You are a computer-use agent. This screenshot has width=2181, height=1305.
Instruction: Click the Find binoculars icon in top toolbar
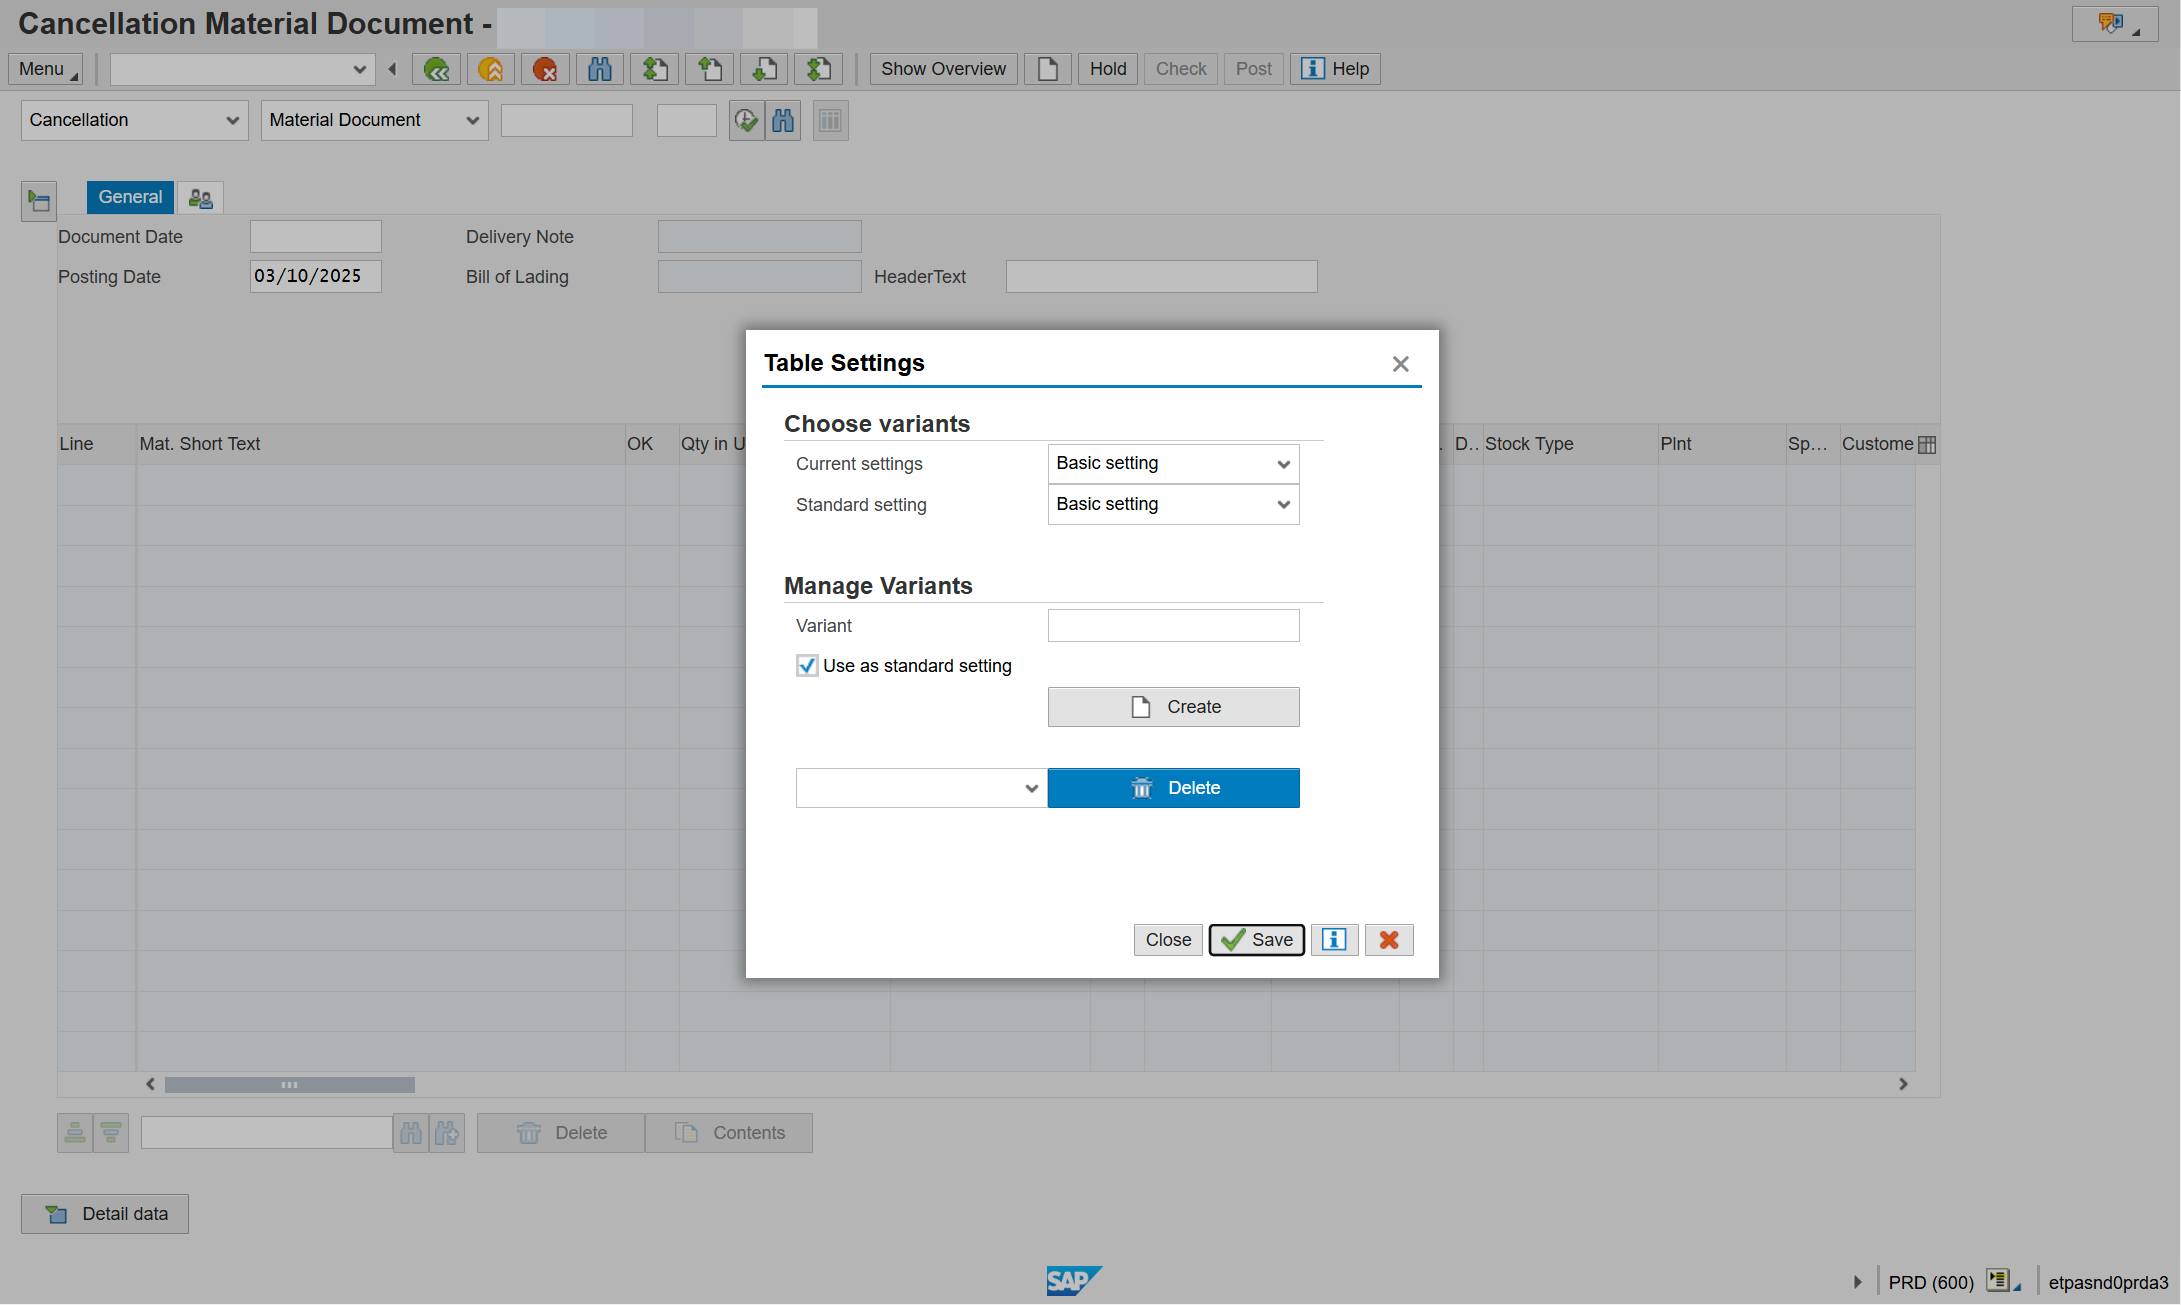click(x=600, y=69)
